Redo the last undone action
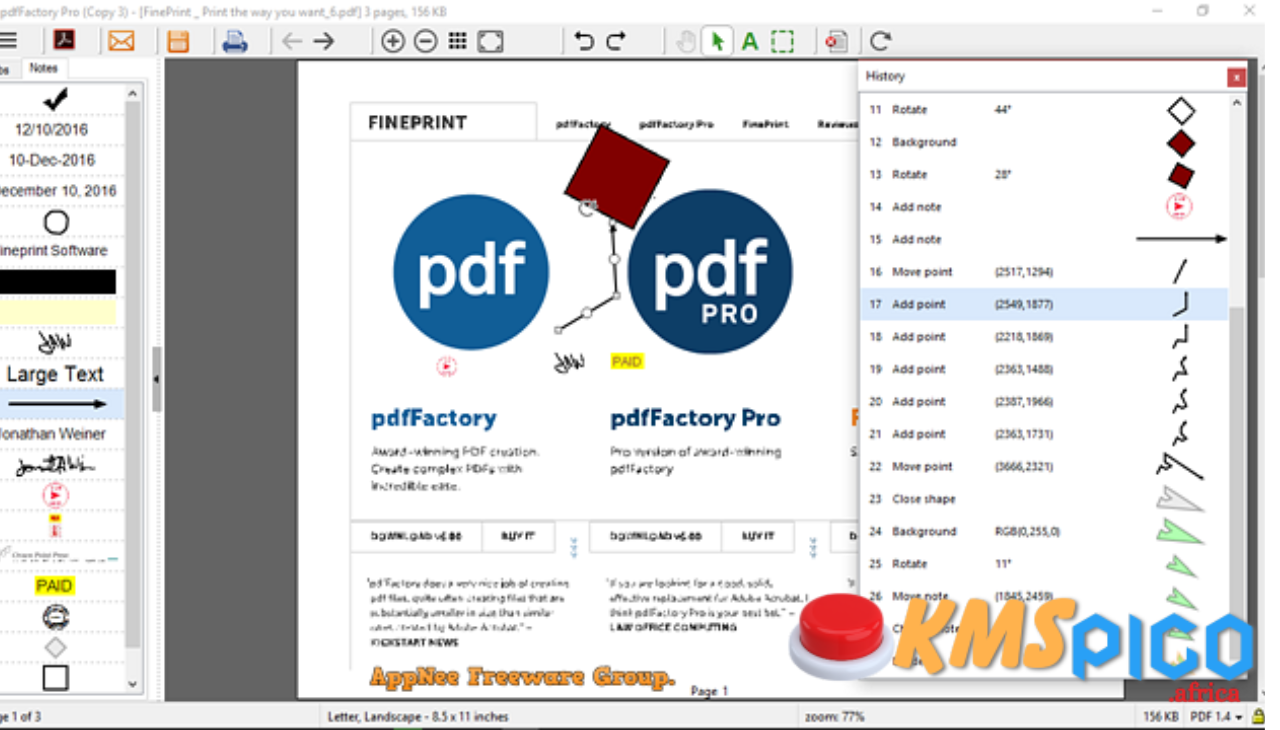This screenshot has width=1280, height=730. (616, 41)
